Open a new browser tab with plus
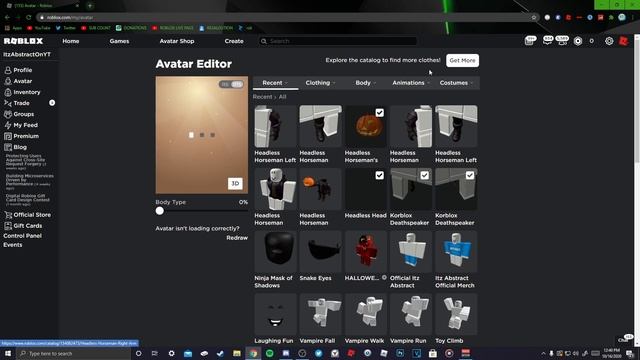This screenshot has width=640, height=360. 90,6
